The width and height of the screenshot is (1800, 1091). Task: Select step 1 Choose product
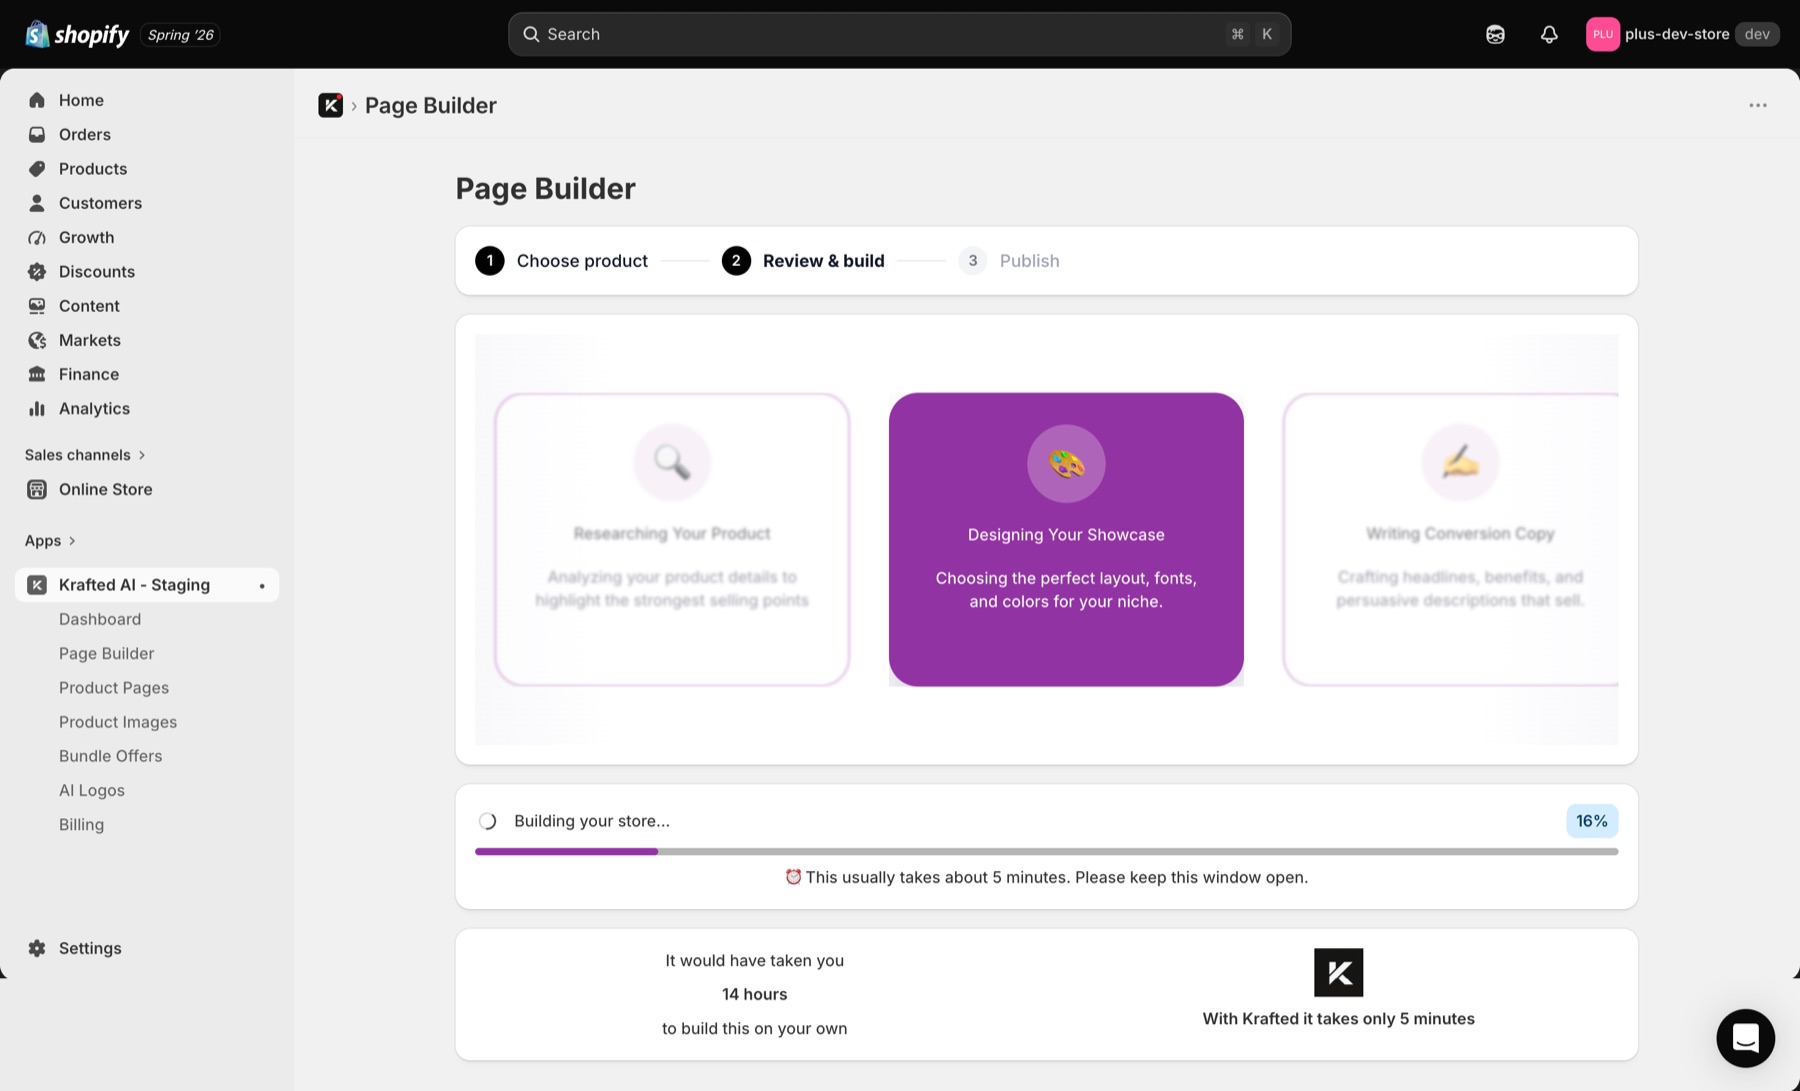pos(561,261)
